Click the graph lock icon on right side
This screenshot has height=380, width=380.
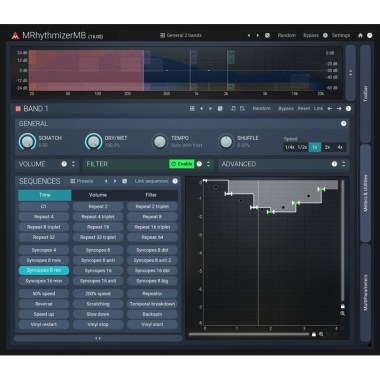click(343, 306)
